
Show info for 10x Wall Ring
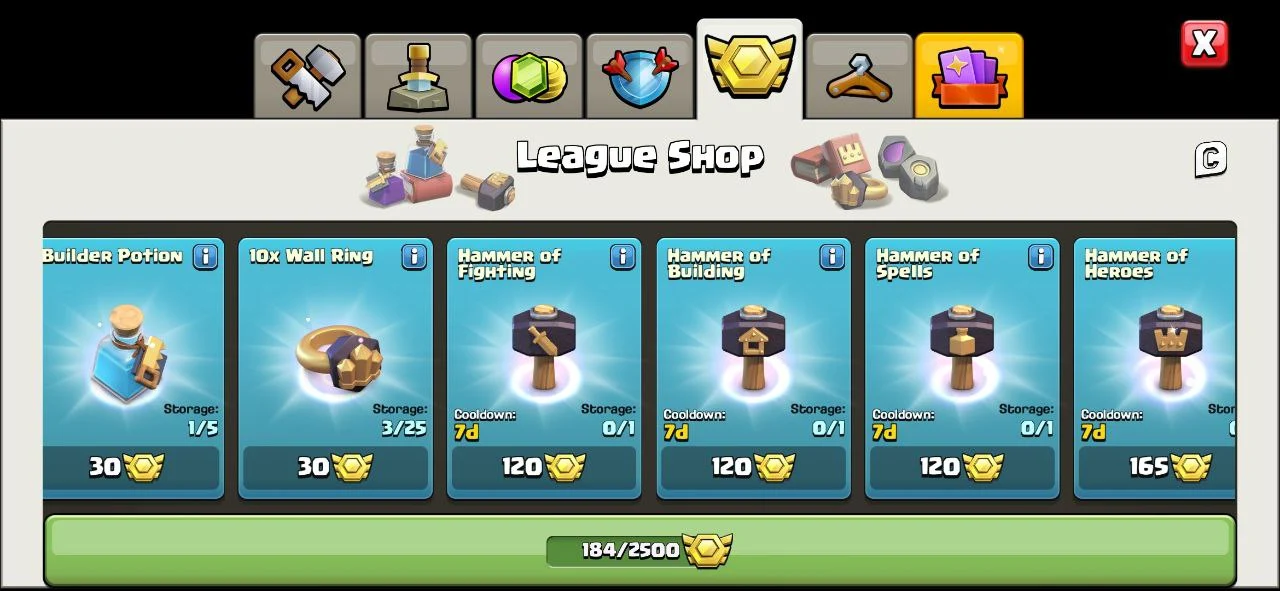[414, 256]
